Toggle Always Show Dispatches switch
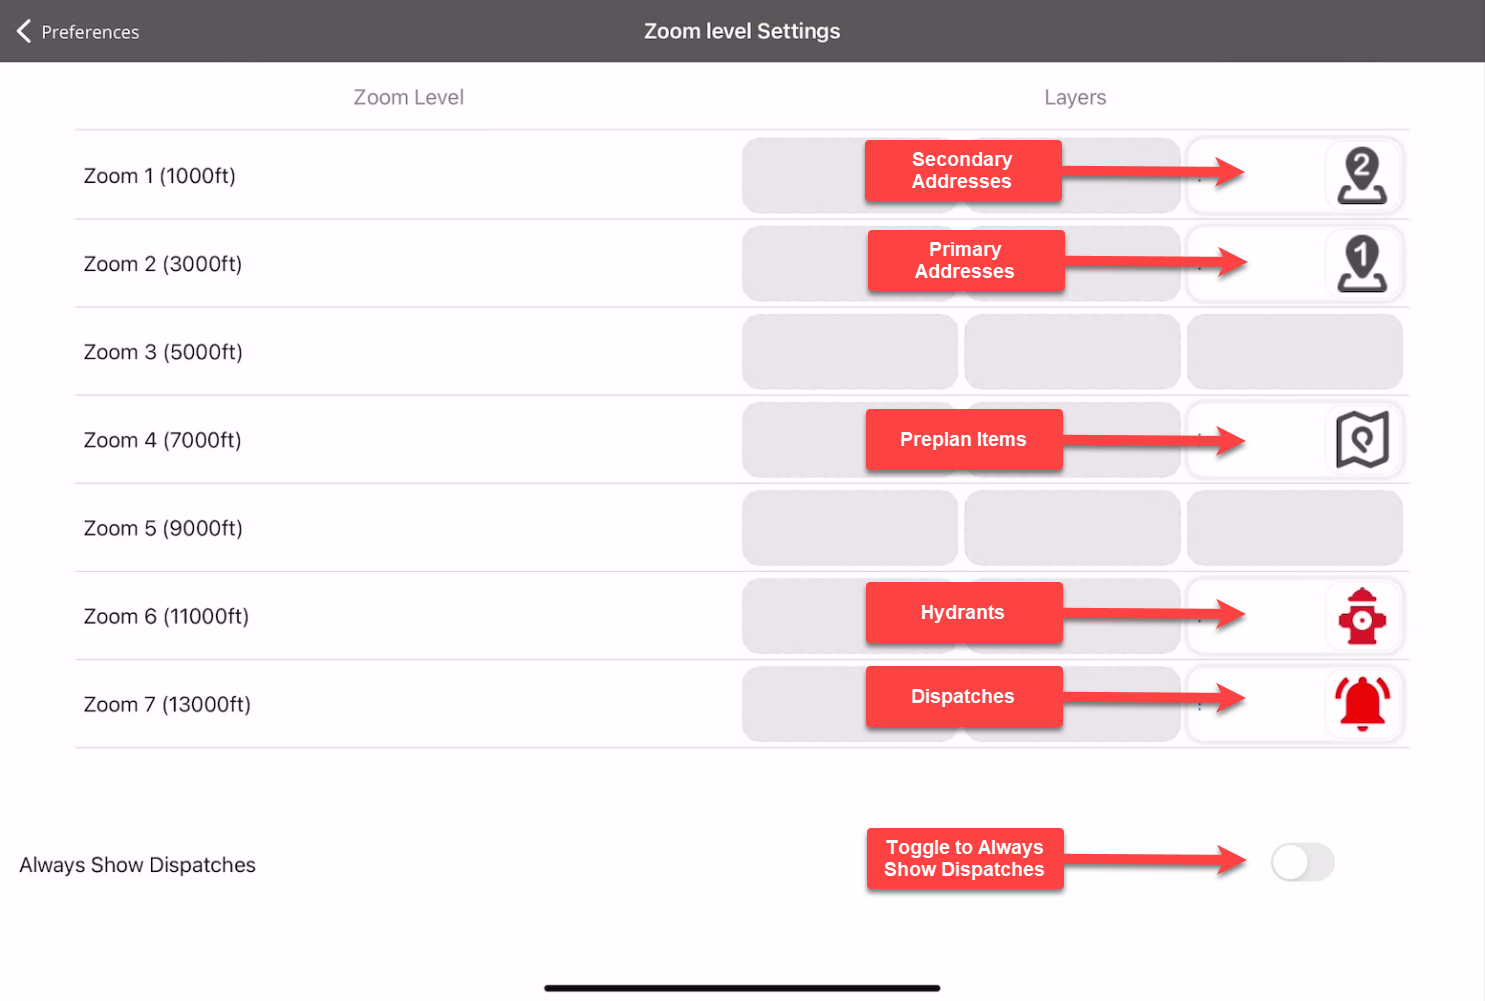Viewport: 1485px width, 1001px height. coord(1302,862)
